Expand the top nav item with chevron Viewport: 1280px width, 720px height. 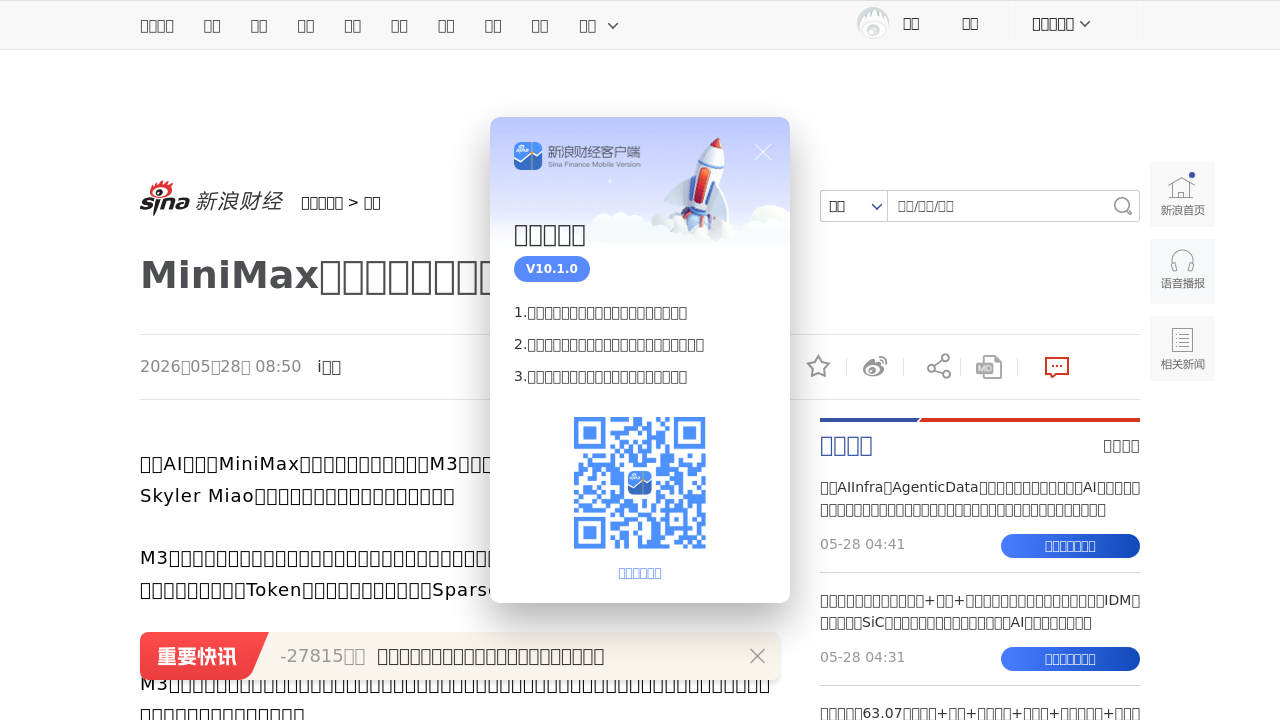click(599, 25)
